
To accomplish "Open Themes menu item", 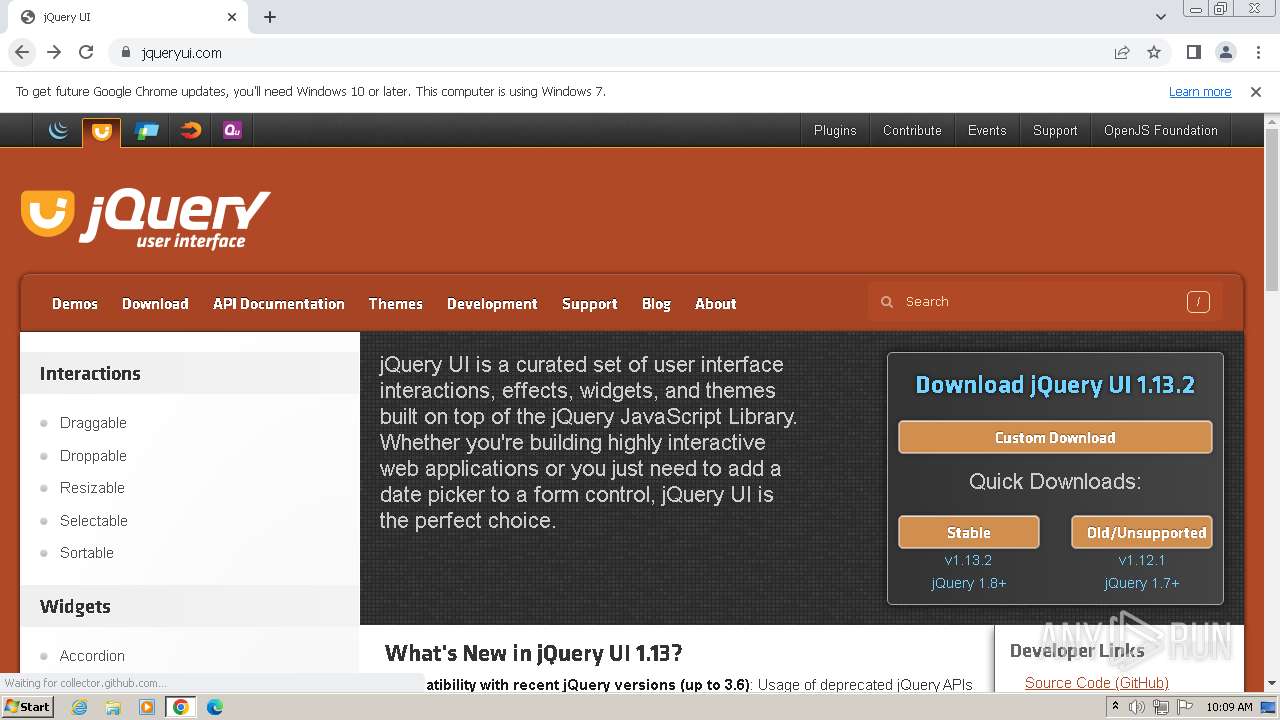I will click(395, 304).
